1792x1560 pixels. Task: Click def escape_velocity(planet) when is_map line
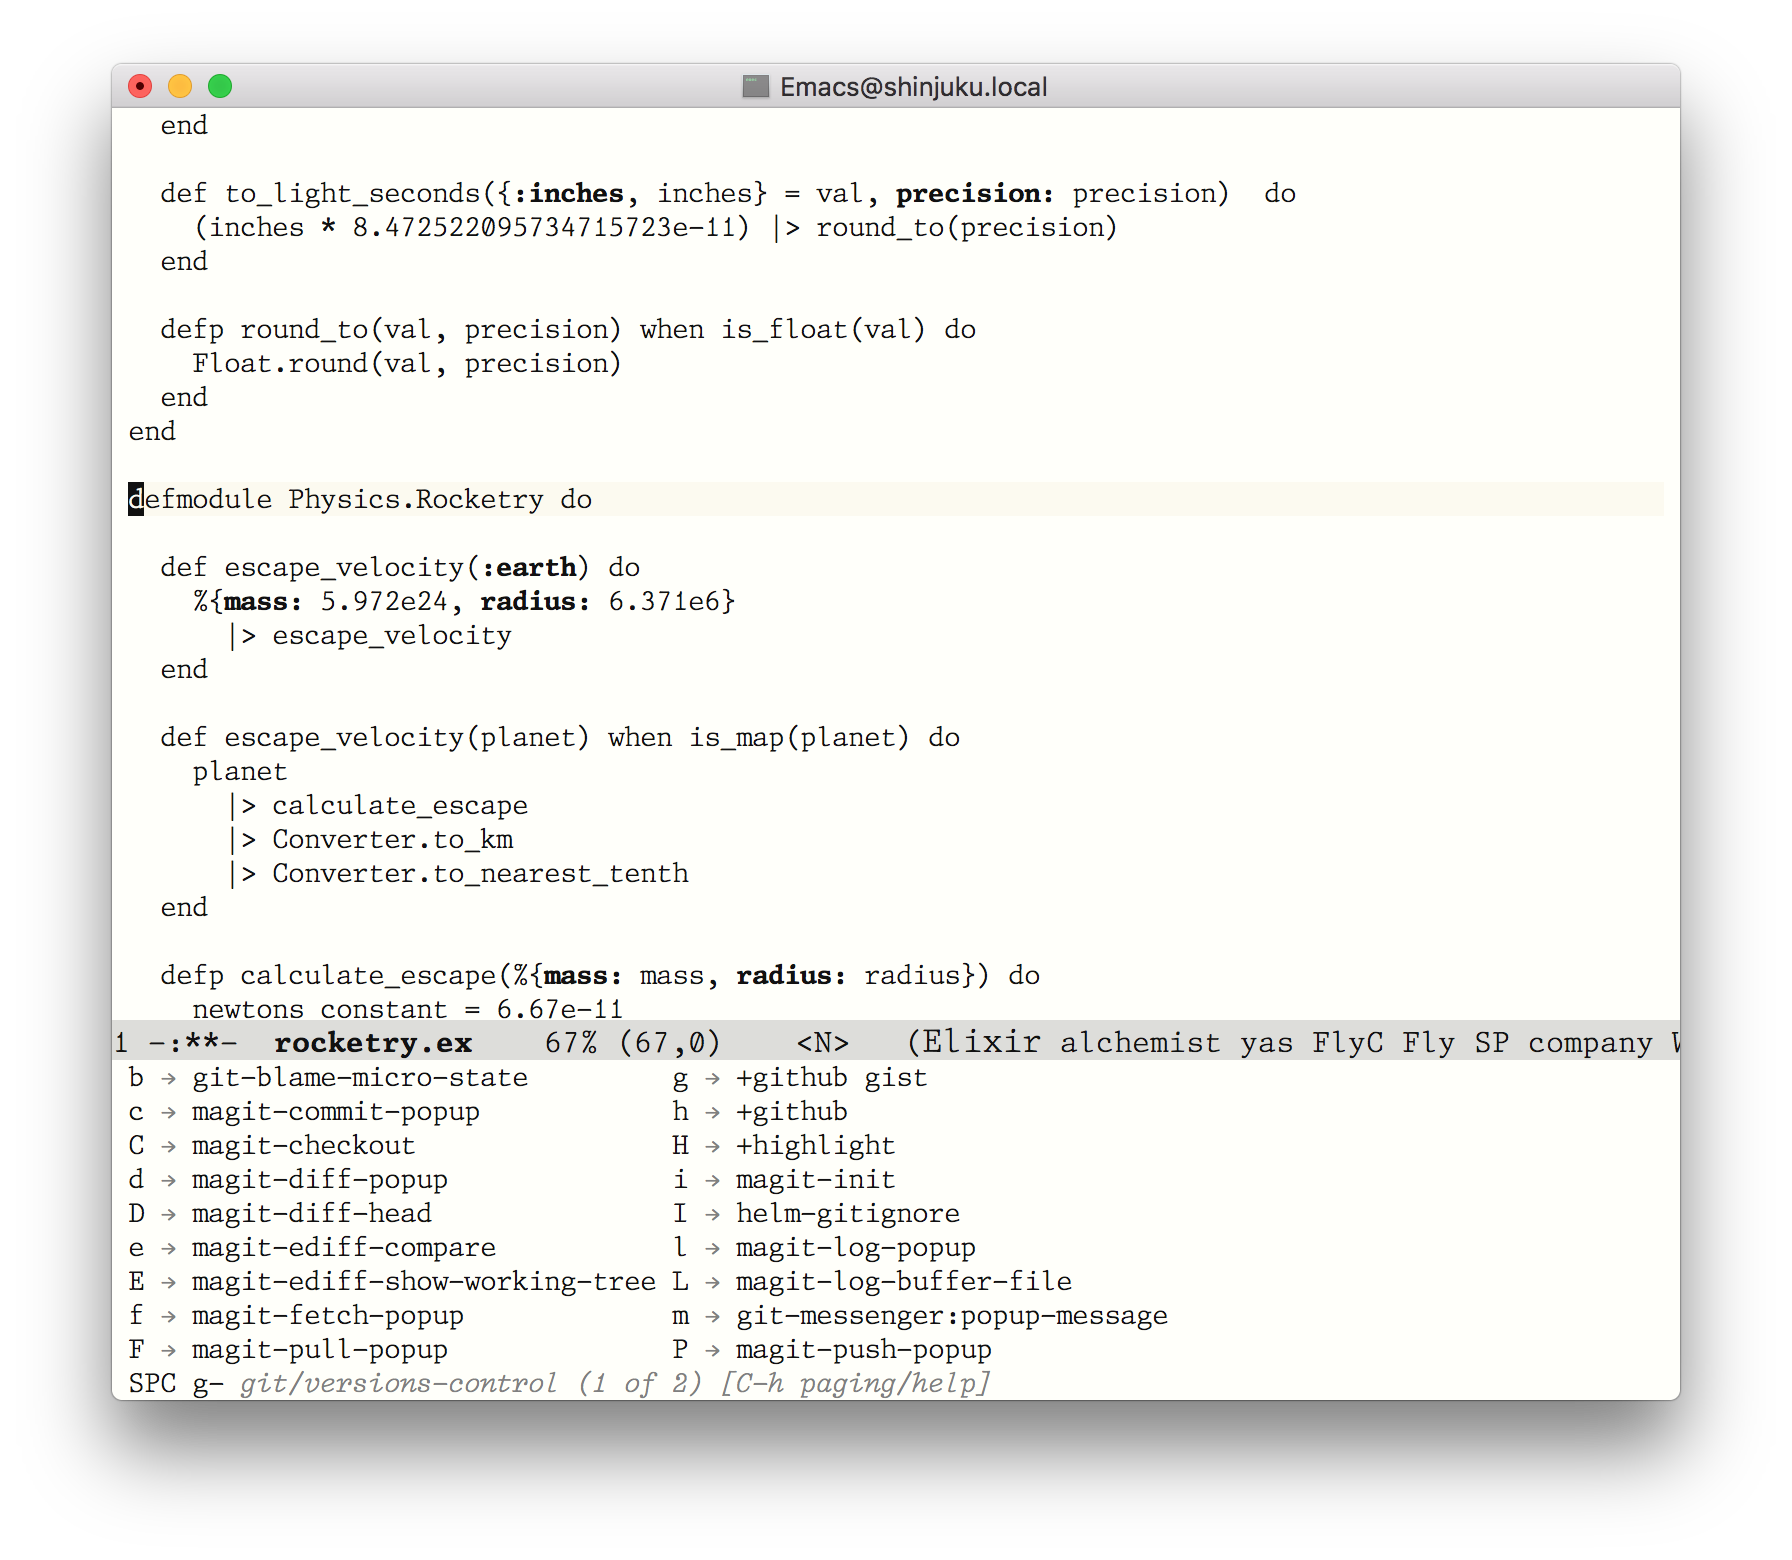(560, 737)
